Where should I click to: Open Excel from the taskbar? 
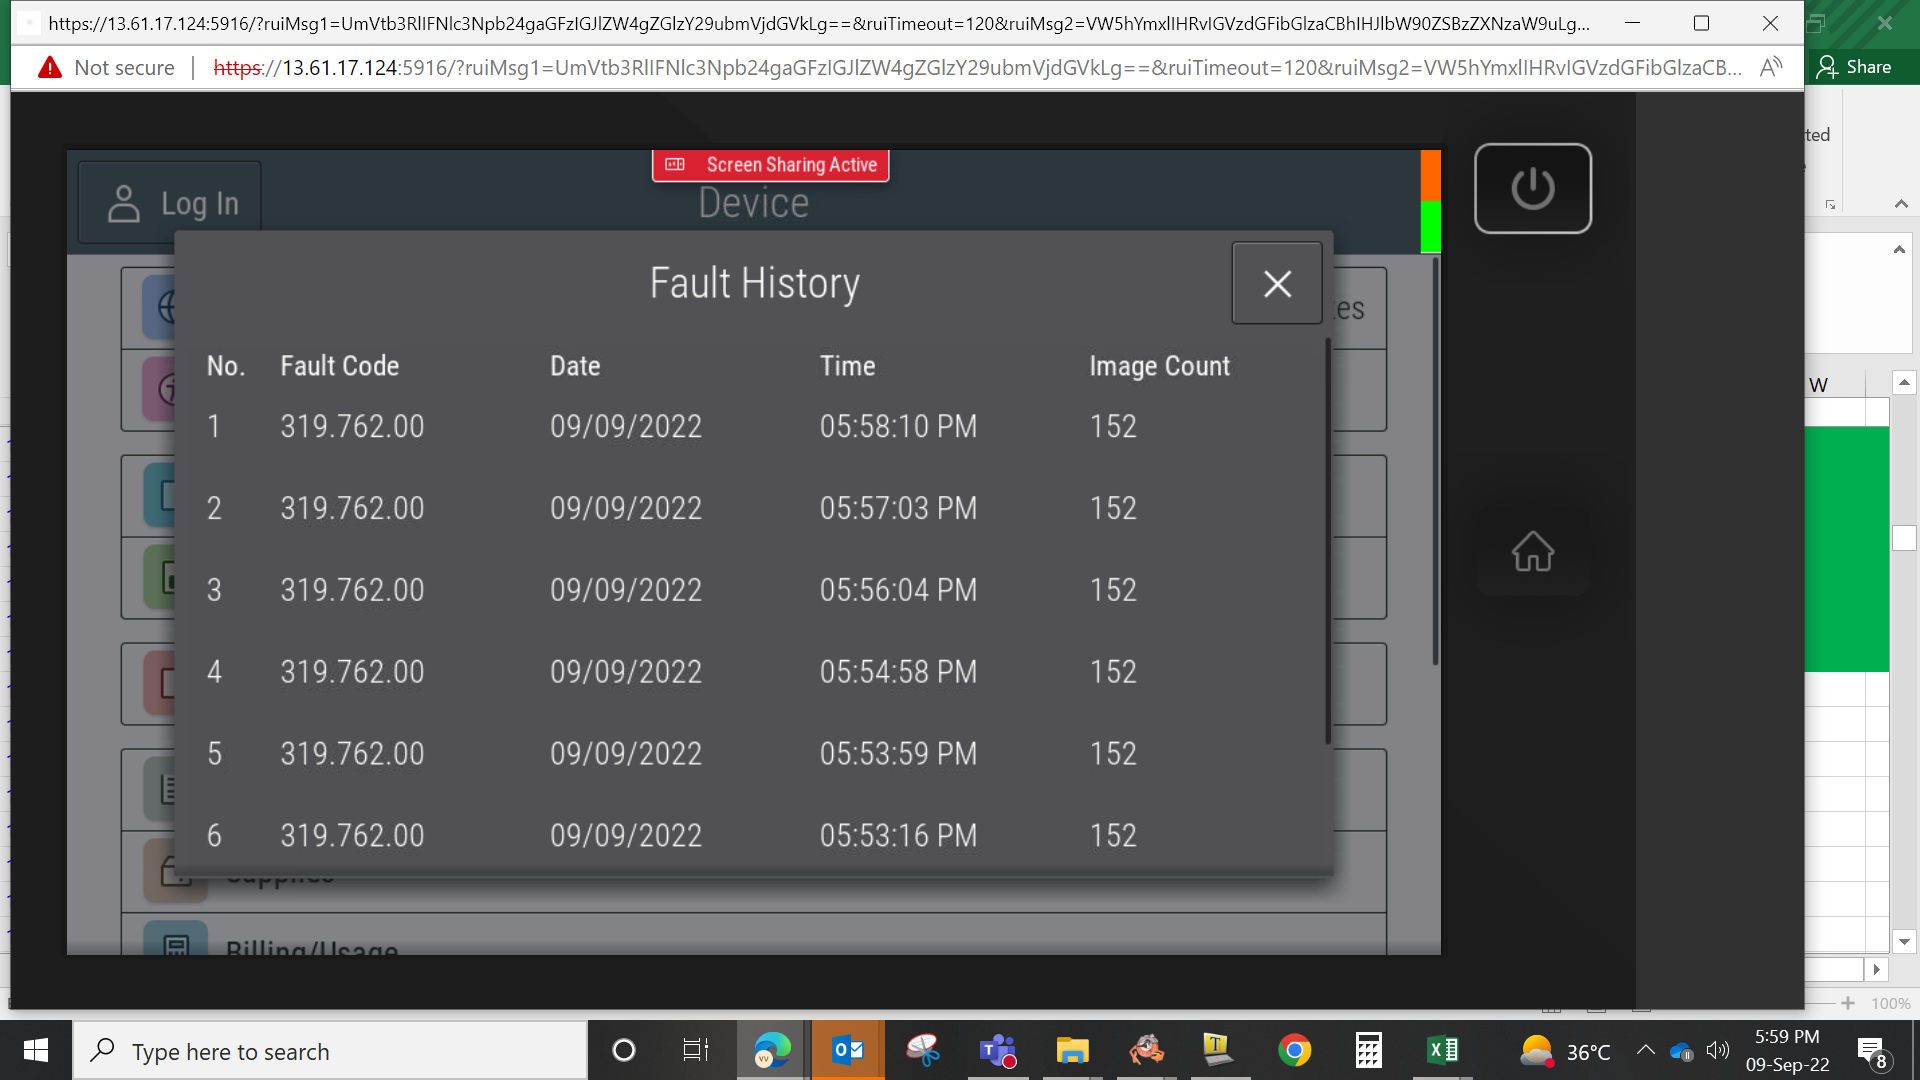pos(1442,1050)
